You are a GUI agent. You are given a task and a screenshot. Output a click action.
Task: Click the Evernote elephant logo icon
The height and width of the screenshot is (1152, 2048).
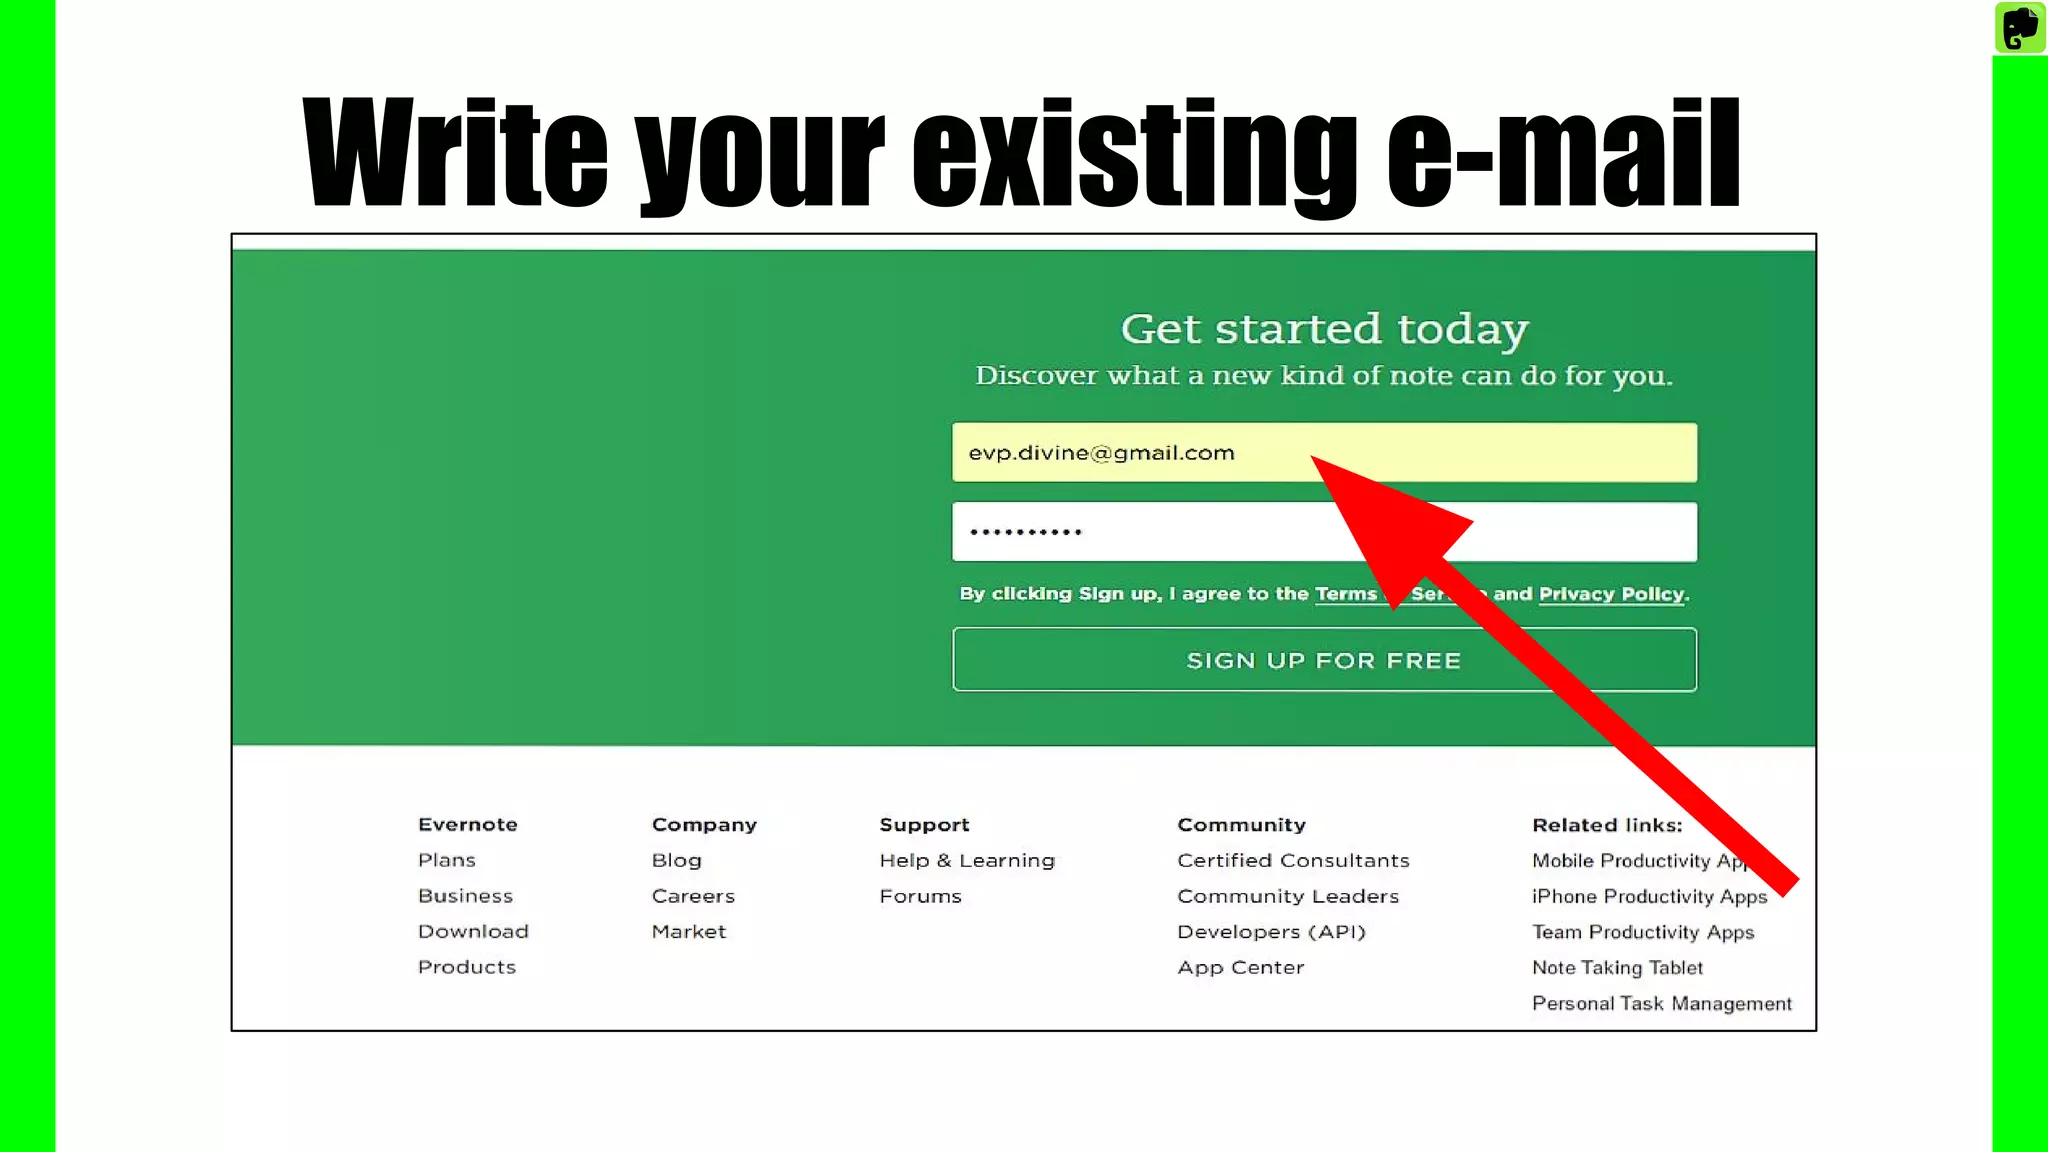pos(2020,27)
